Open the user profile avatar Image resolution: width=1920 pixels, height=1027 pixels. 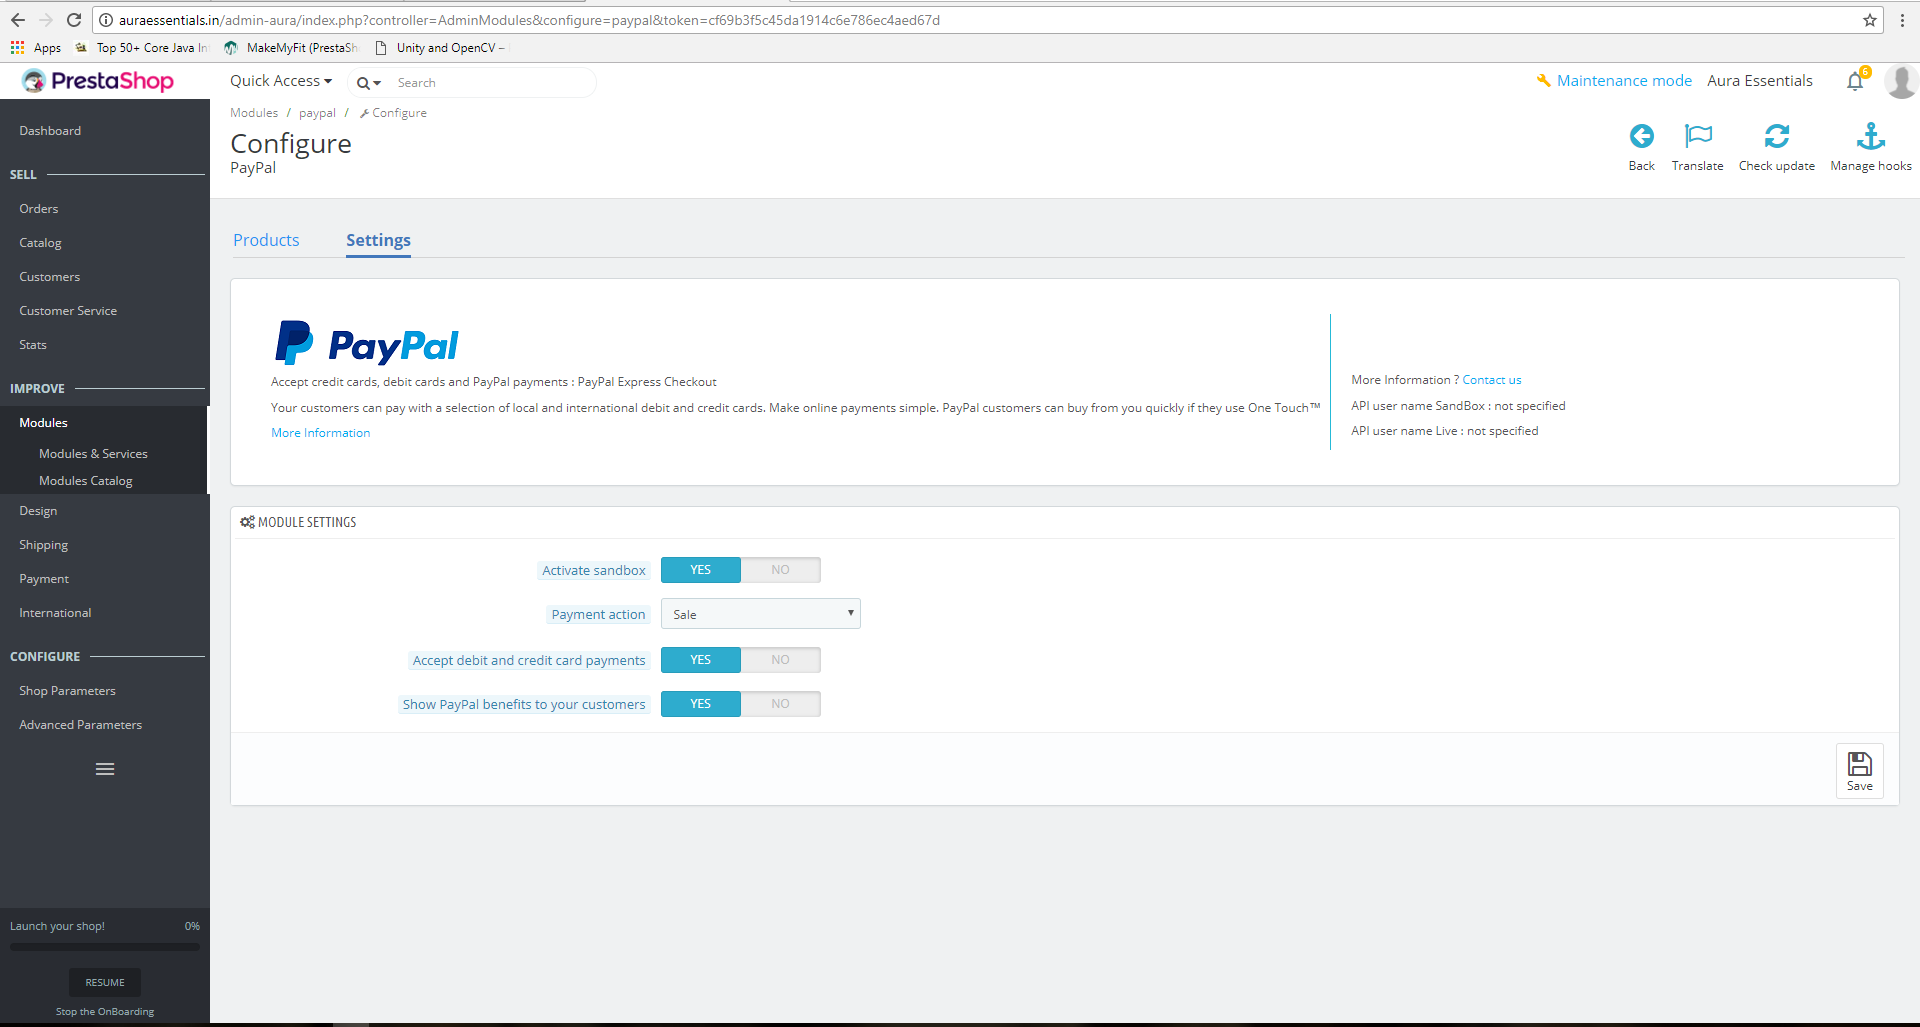pos(1901,81)
